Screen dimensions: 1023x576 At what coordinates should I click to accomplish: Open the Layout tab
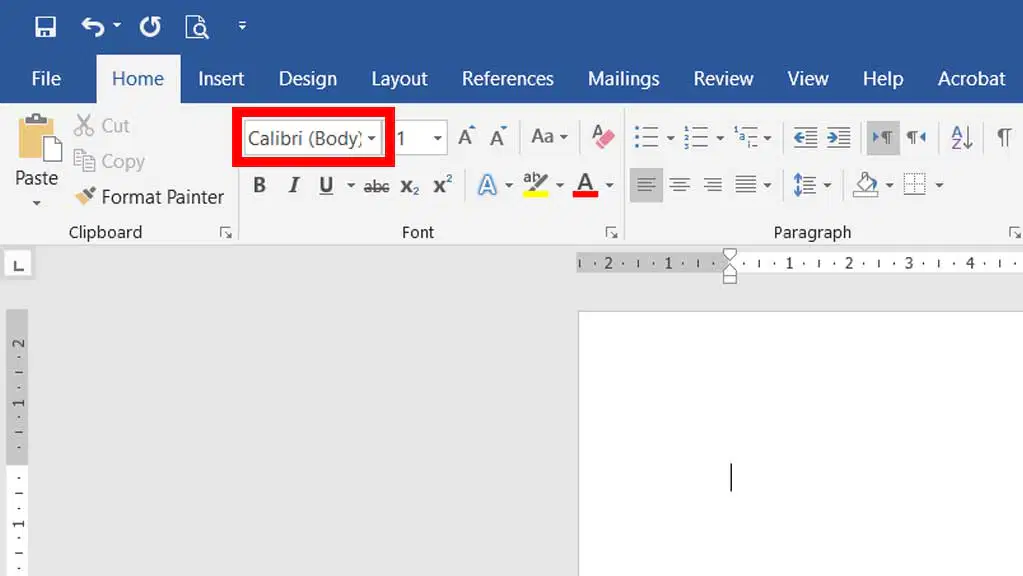coord(399,79)
